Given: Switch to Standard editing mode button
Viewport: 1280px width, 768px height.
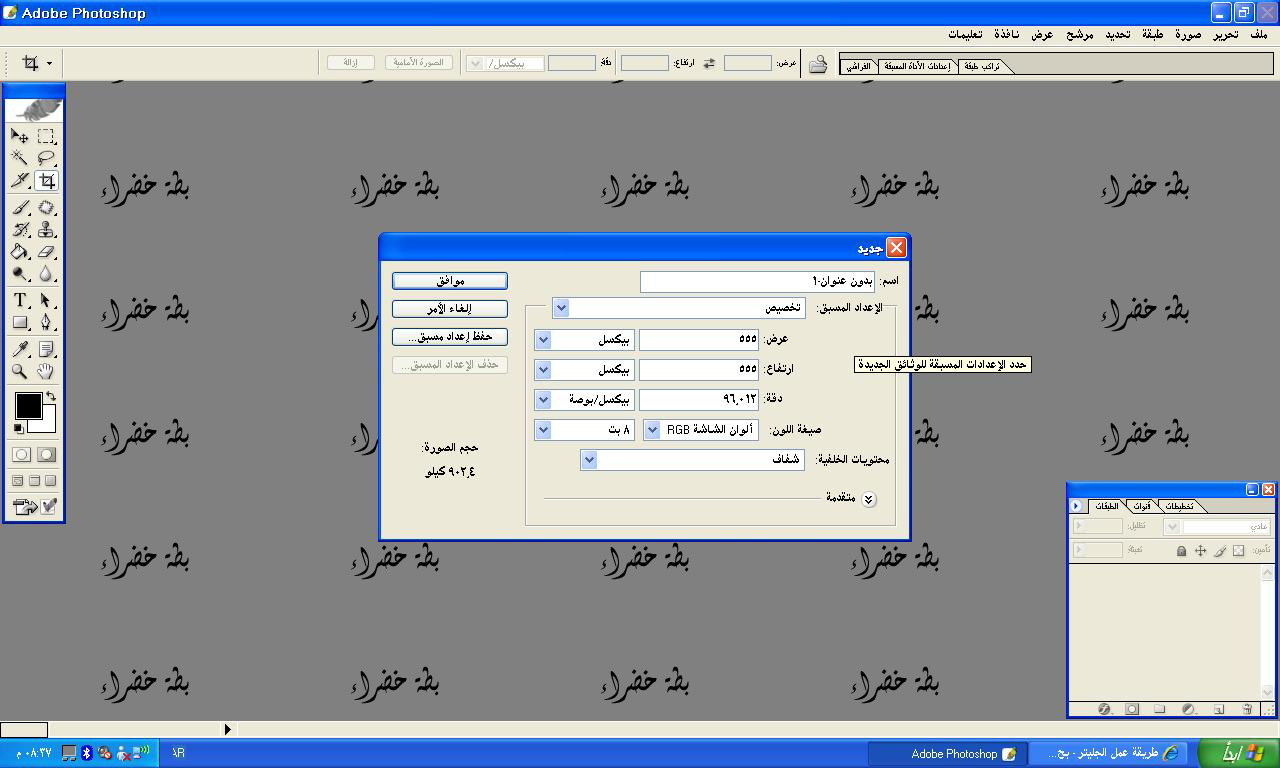Looking at the screenshot, I should (21, 454).
